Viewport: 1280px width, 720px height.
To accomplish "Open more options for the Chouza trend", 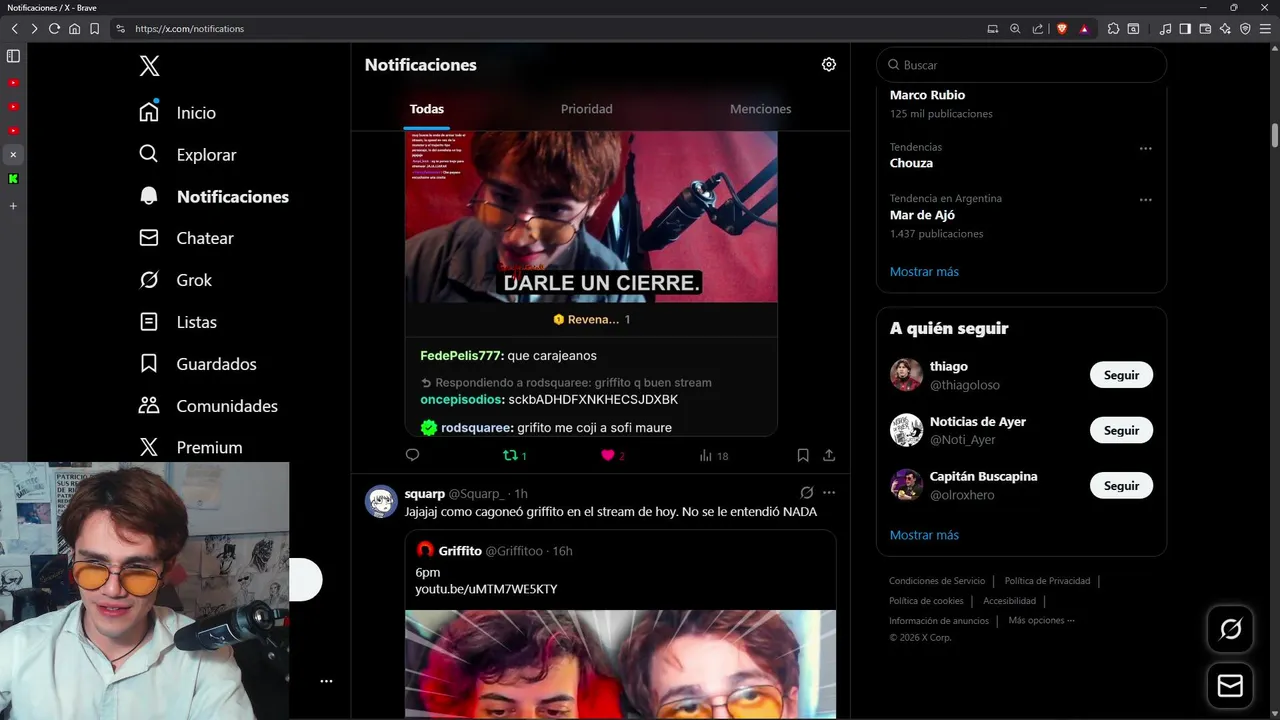I will (1146, 149).
